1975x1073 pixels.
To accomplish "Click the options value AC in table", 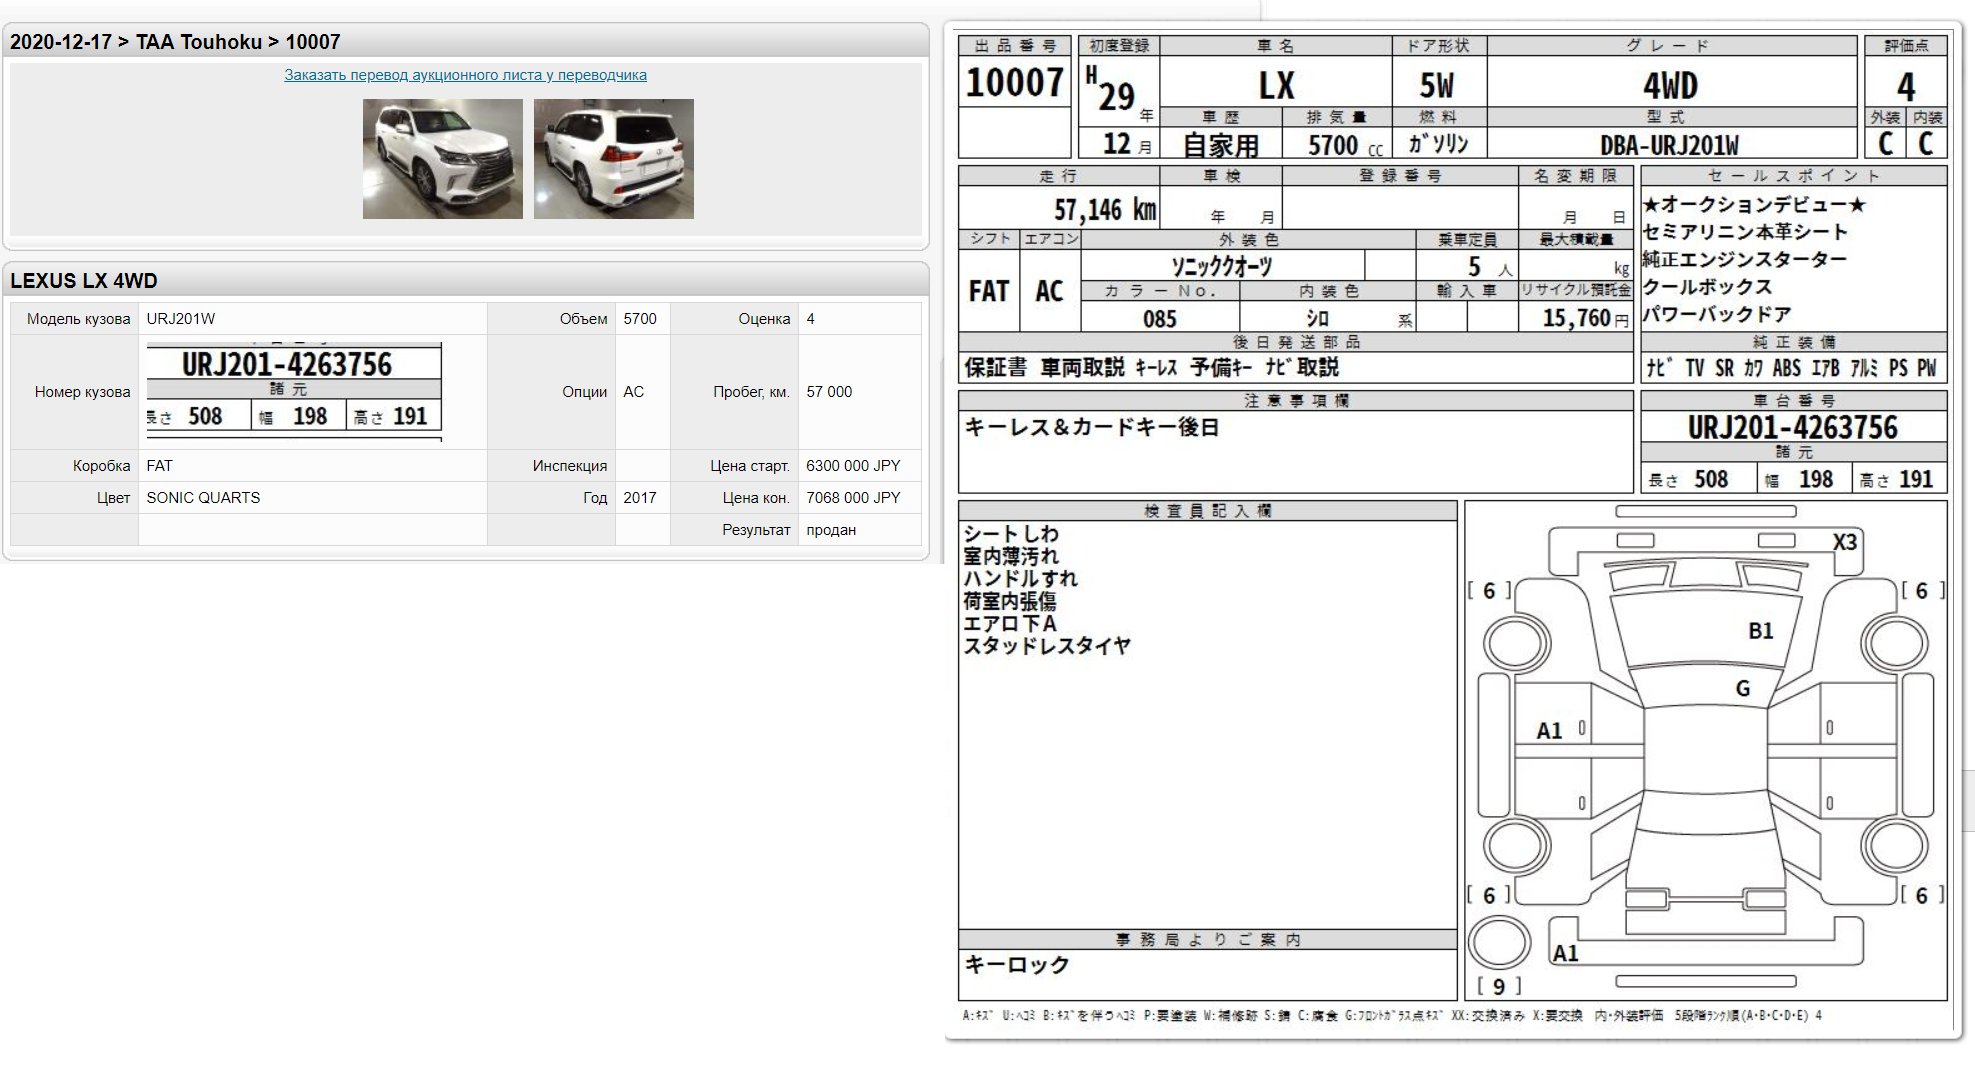I will pos(634,392).
